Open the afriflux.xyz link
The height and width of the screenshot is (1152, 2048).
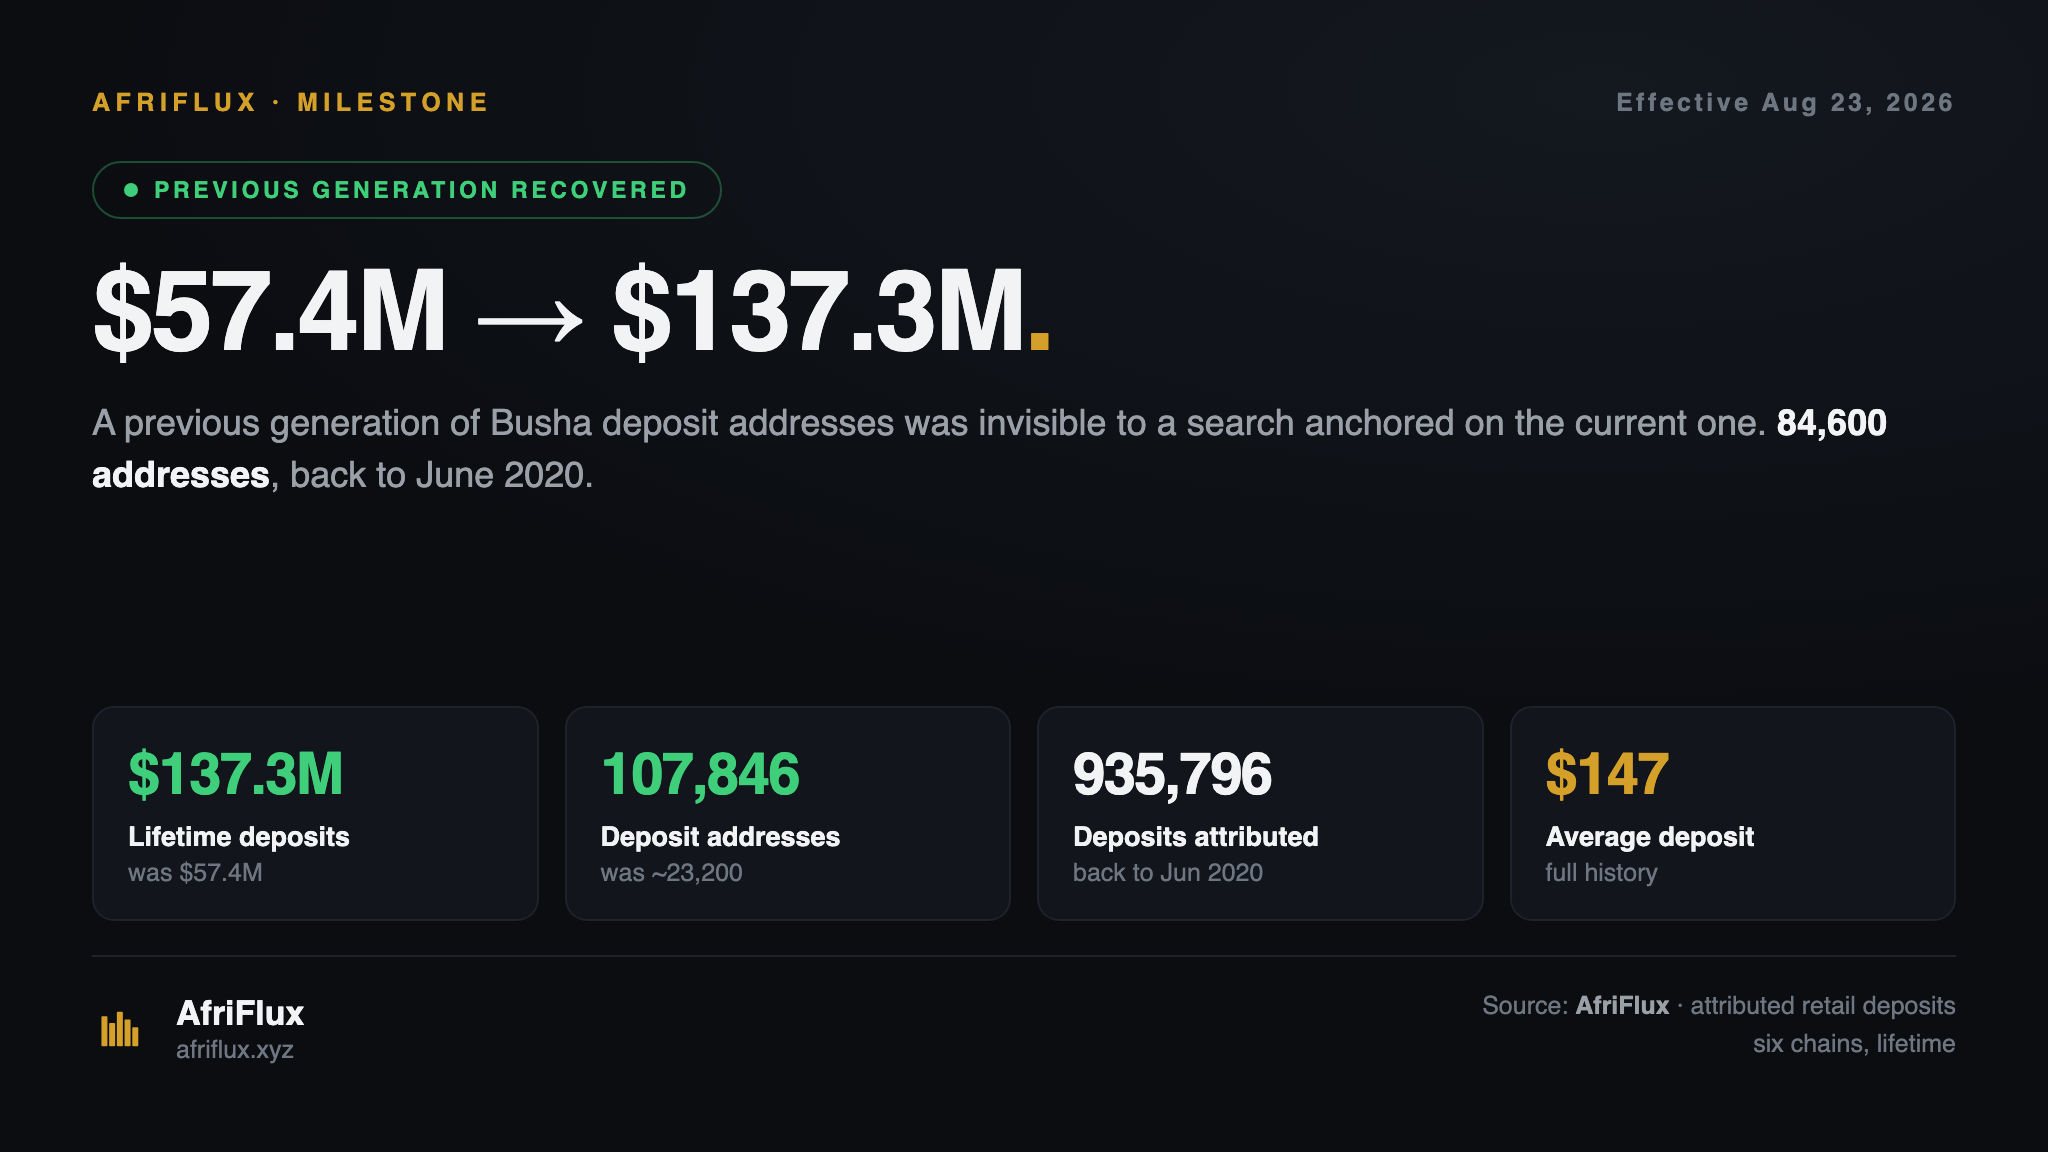[x=235, y=1050]
